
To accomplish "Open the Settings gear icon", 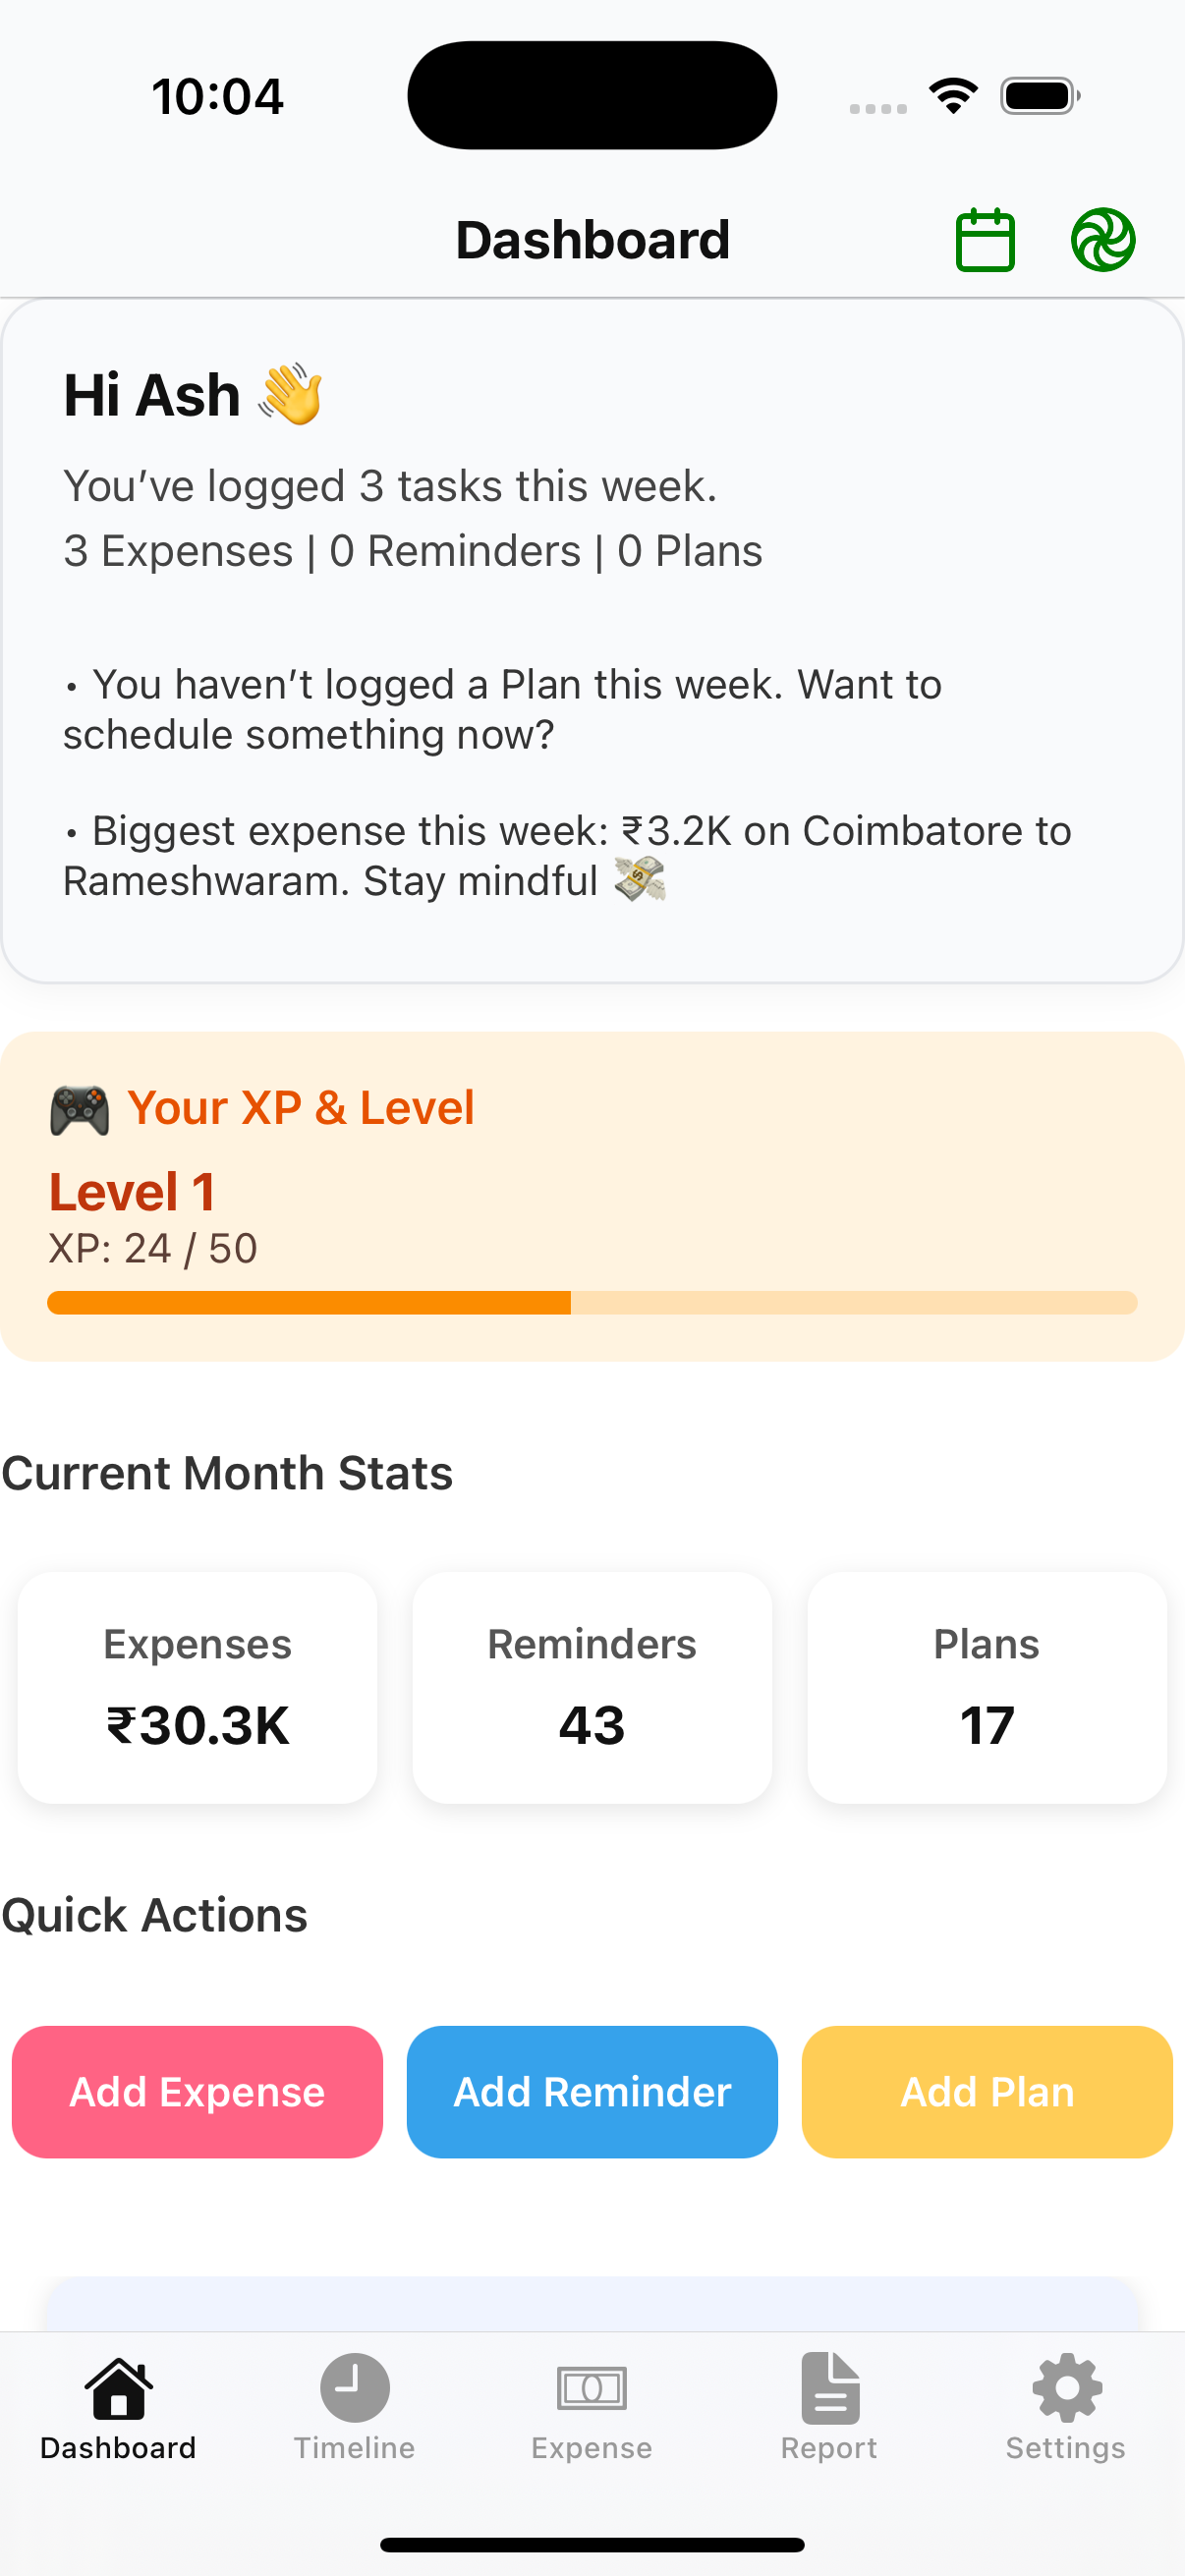I will (x=1066, y=2388).
